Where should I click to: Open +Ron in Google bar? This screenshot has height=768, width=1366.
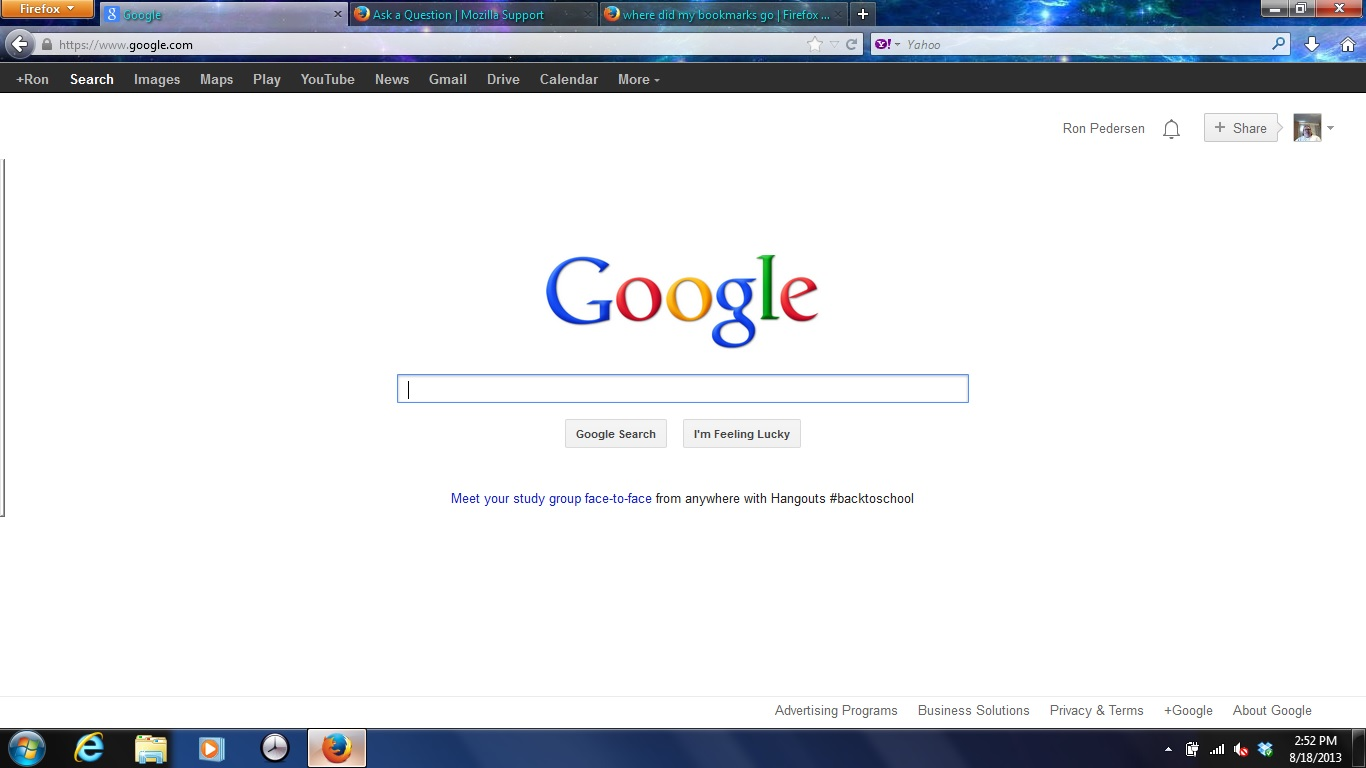pyautogui.click(x=32, y=79)
